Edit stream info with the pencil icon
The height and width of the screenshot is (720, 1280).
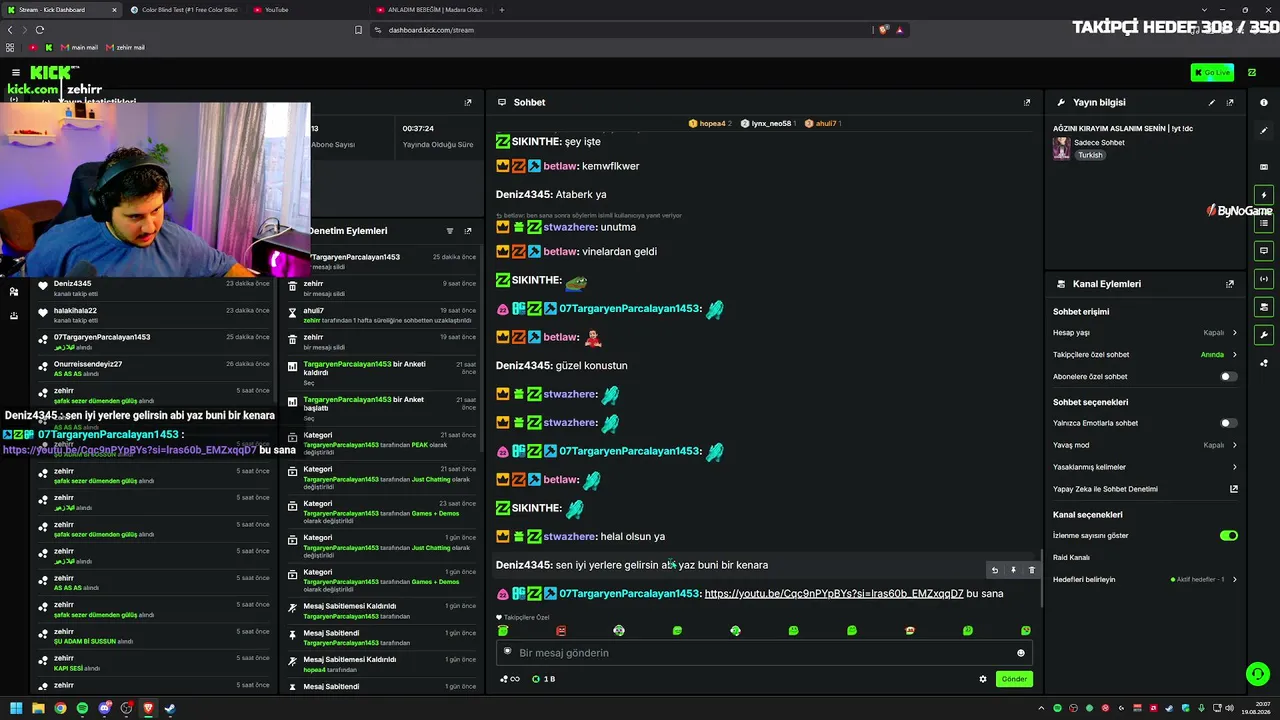1212,102
